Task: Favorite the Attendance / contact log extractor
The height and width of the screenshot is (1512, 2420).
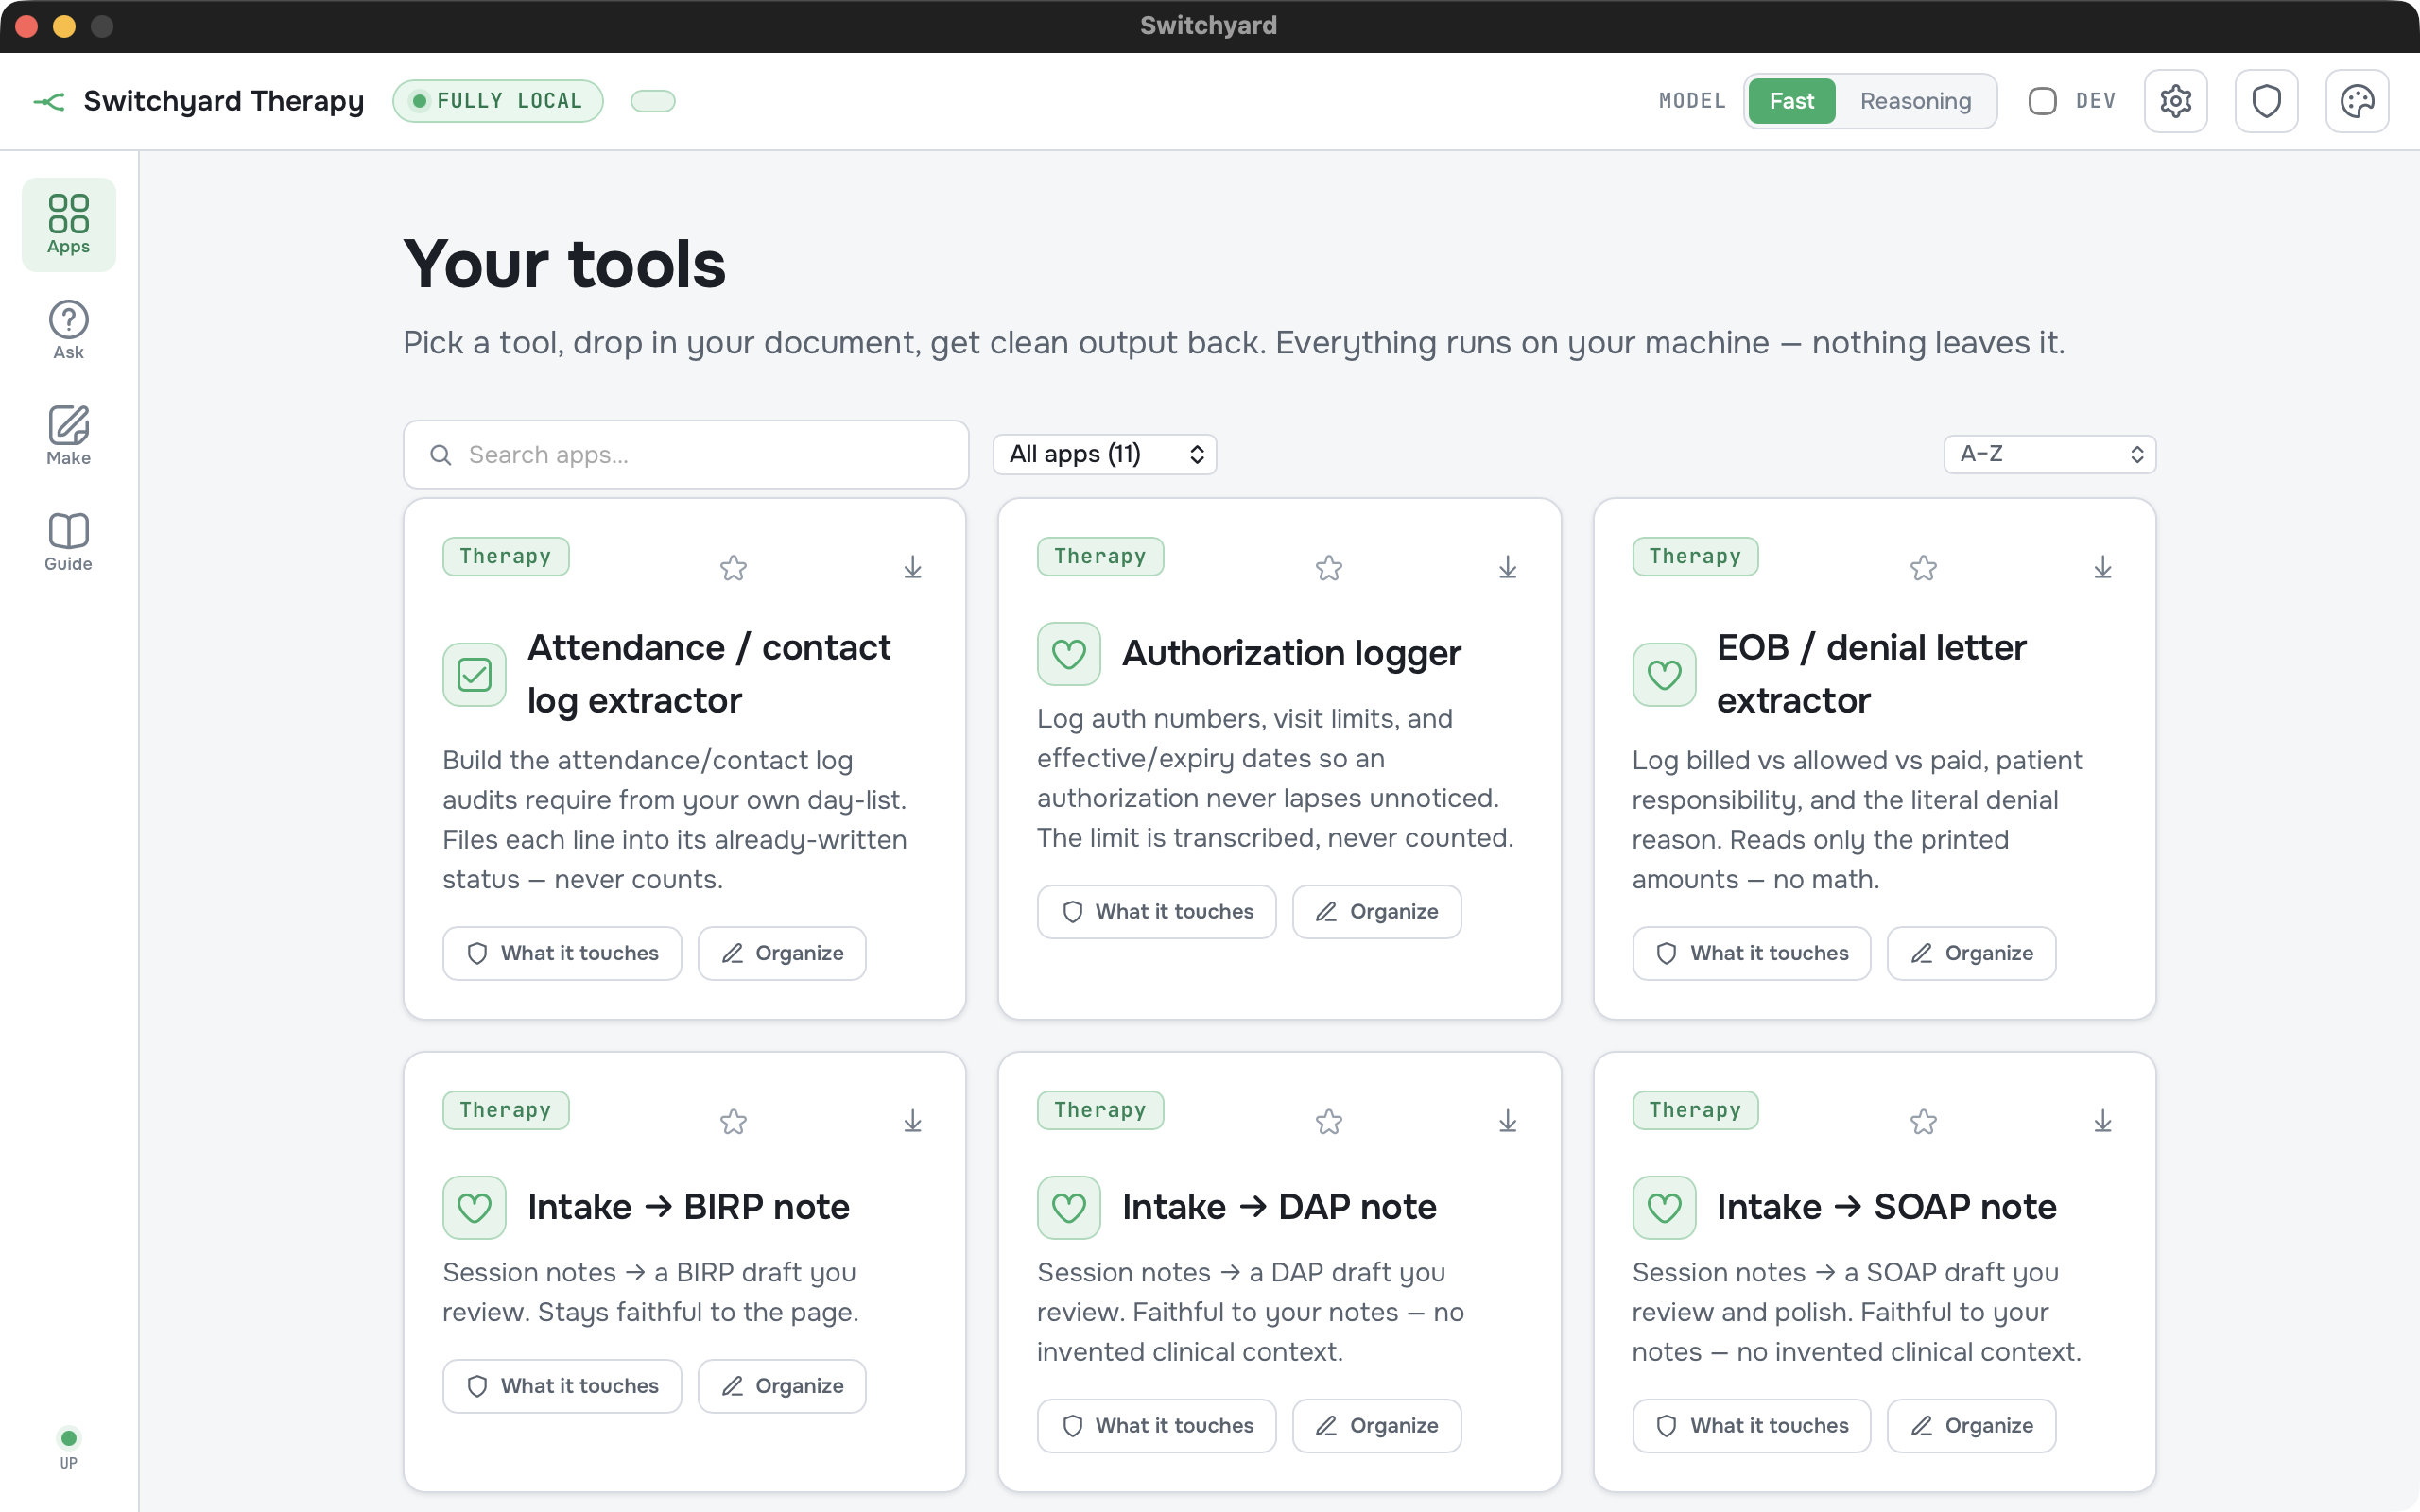Action: coord(733,568)
